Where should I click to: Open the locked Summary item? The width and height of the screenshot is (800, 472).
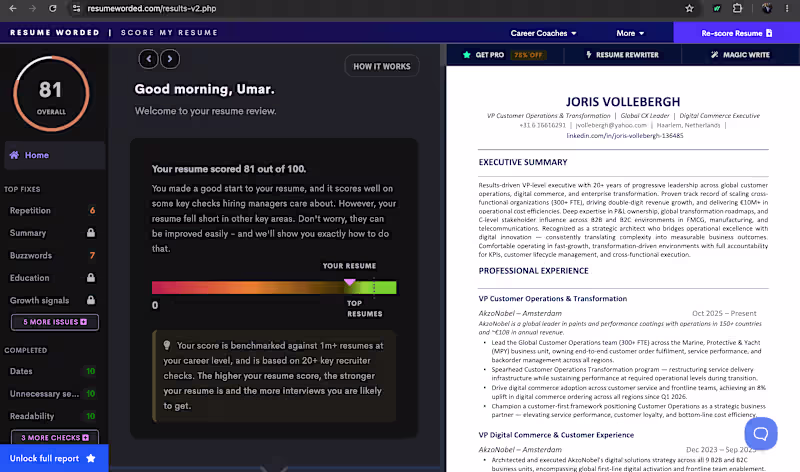(52, 233)
